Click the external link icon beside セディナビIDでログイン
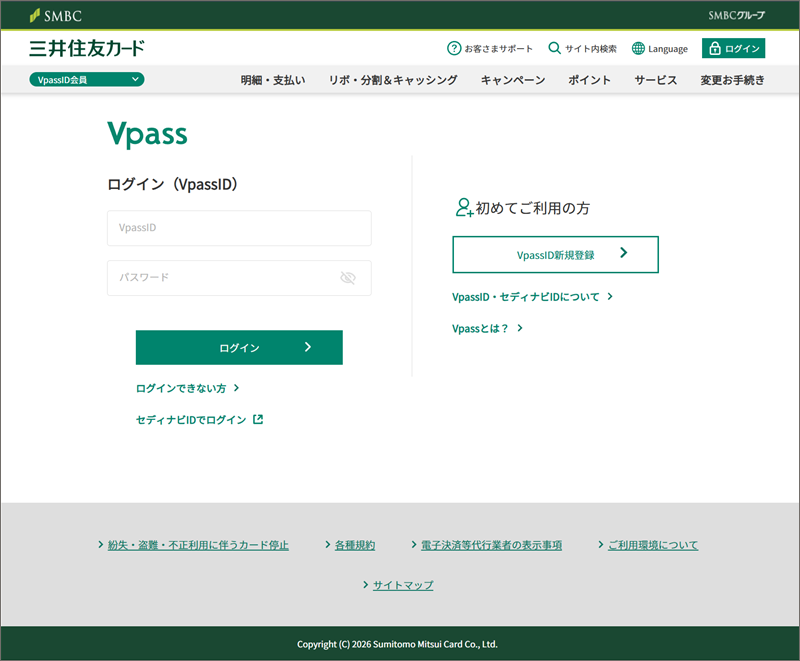 [258, 420]
